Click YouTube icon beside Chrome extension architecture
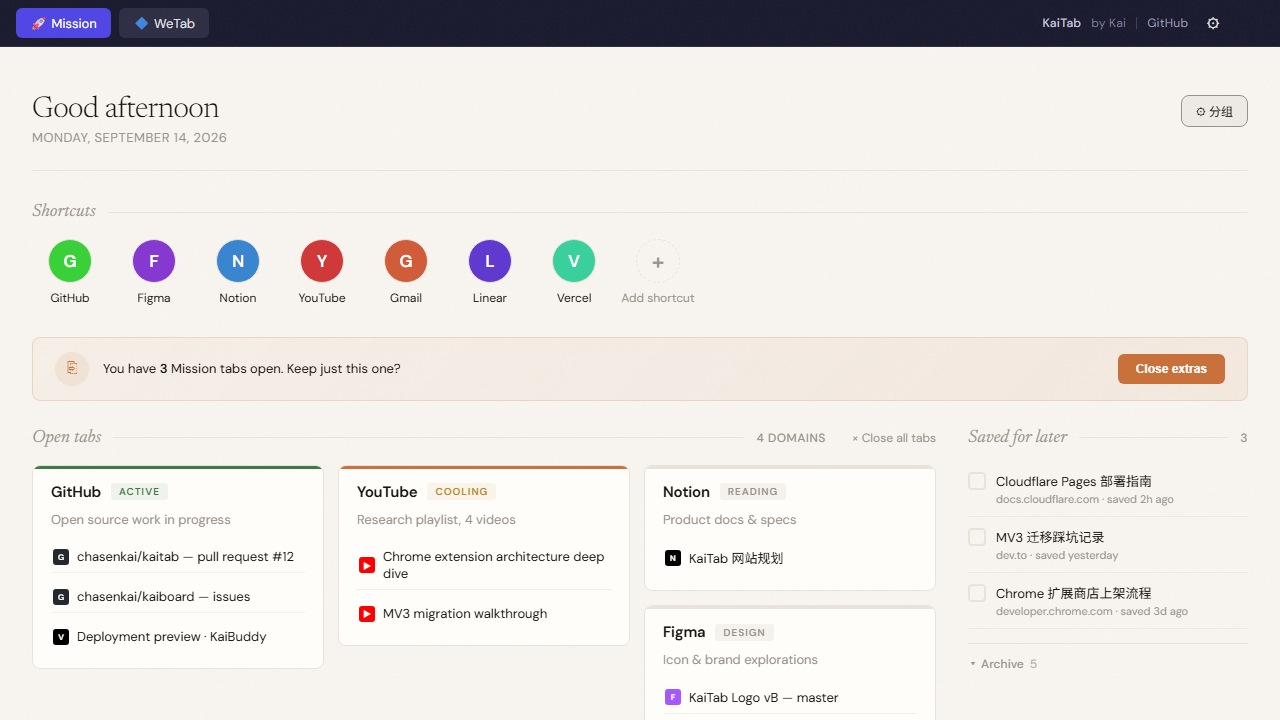The image size is (1280, 720). [367, 565]
